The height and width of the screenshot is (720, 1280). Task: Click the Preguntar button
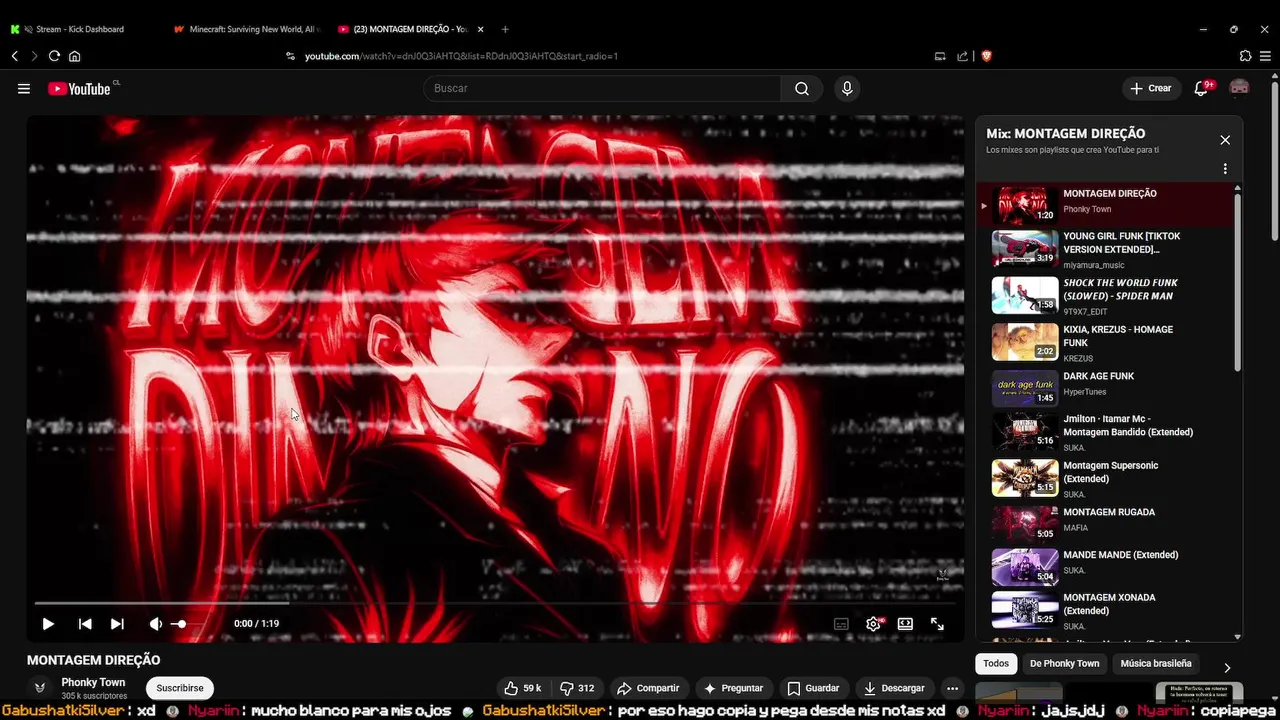(733, 688)
